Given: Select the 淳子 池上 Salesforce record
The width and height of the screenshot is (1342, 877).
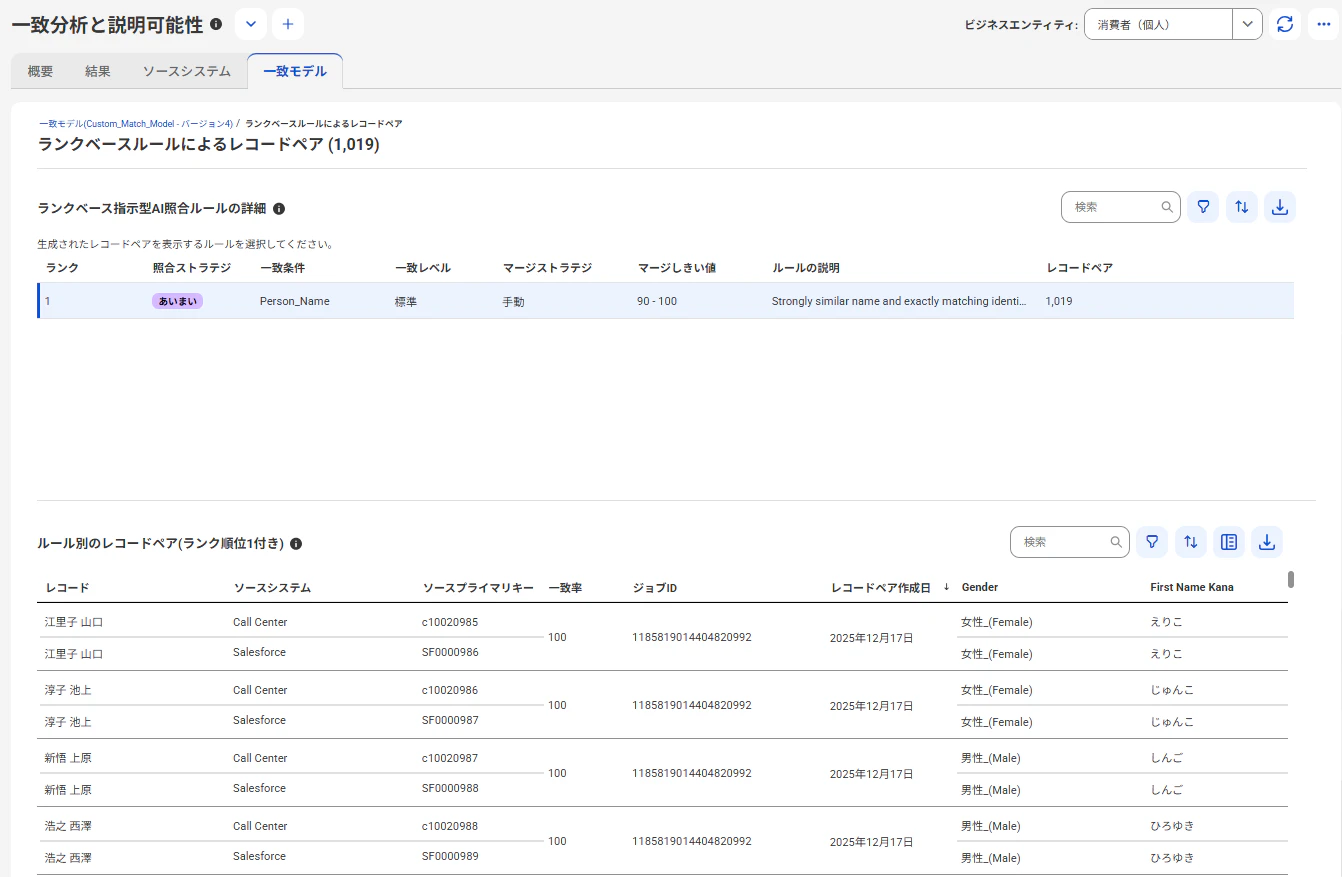Looking at the screenshot, I should click(x=68, y=722).
